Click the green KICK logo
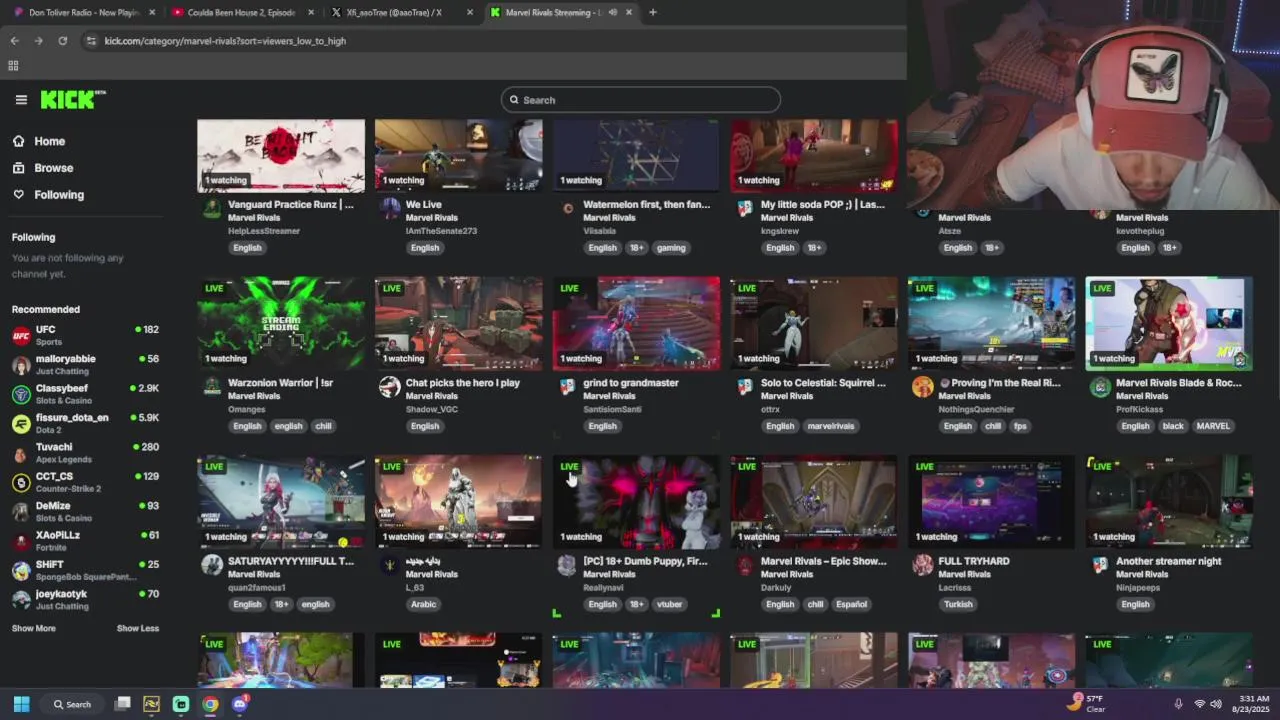Screen dimensions: 1280x720 point(72,99)
